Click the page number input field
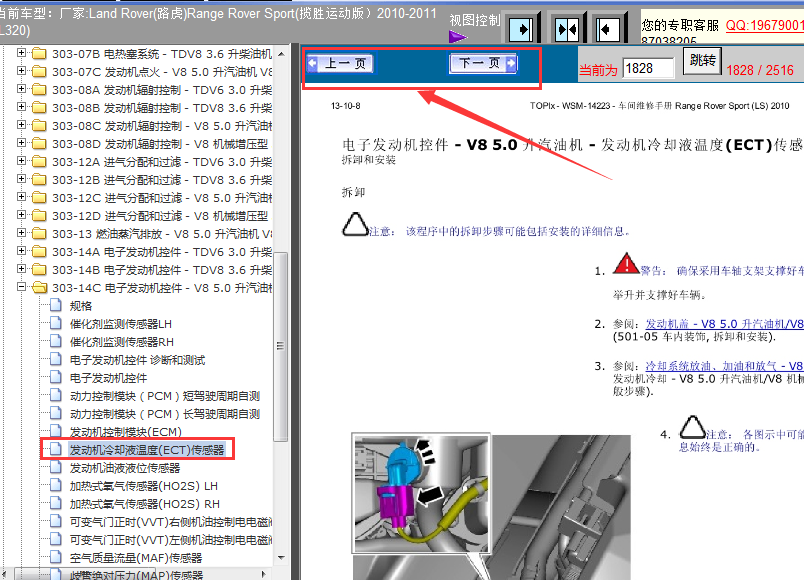 tap(648, 68)
